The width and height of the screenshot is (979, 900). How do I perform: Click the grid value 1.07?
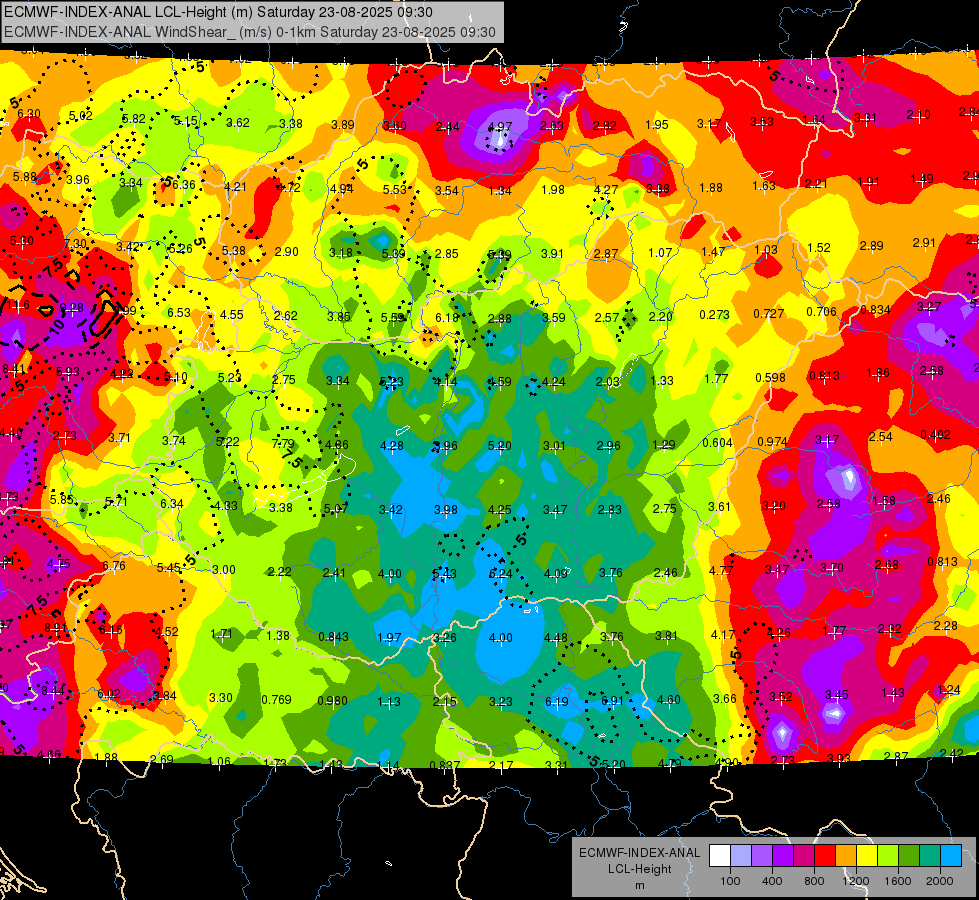pyautogui.click(x=660, y=253)
